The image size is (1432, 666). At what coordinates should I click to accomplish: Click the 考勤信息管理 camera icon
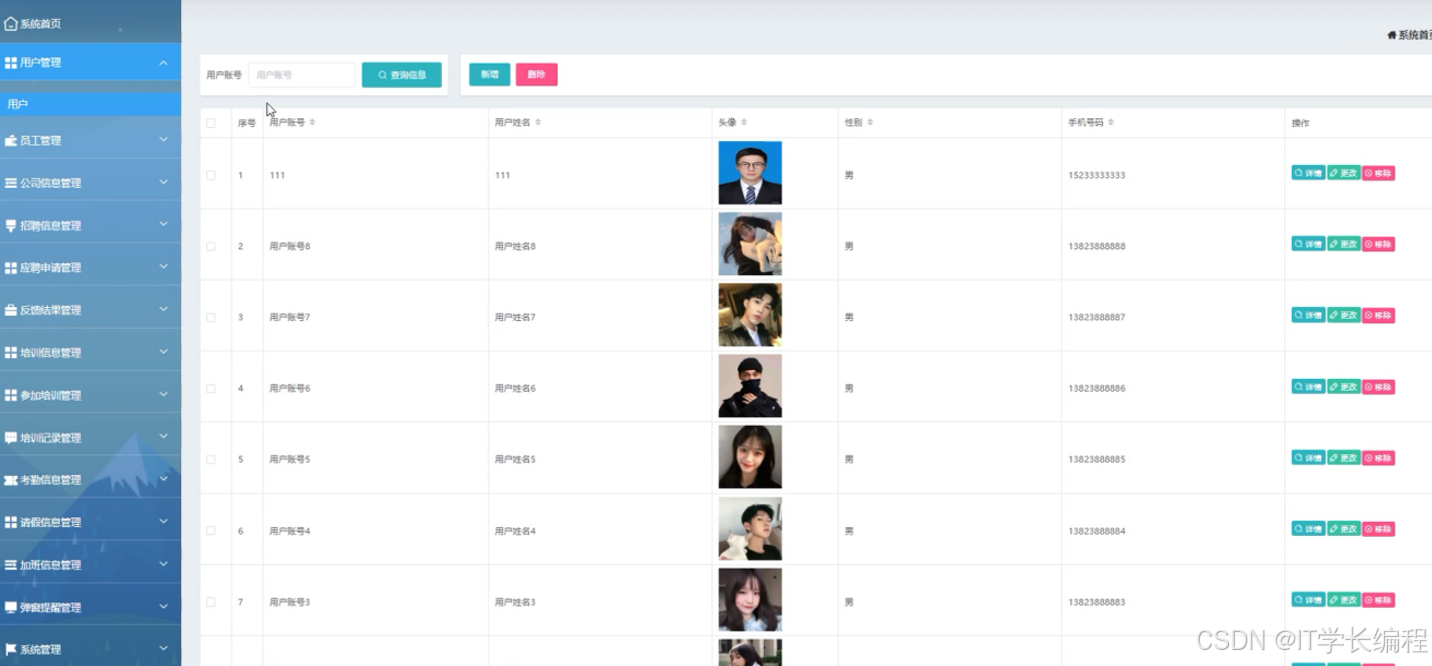[11, 480]
